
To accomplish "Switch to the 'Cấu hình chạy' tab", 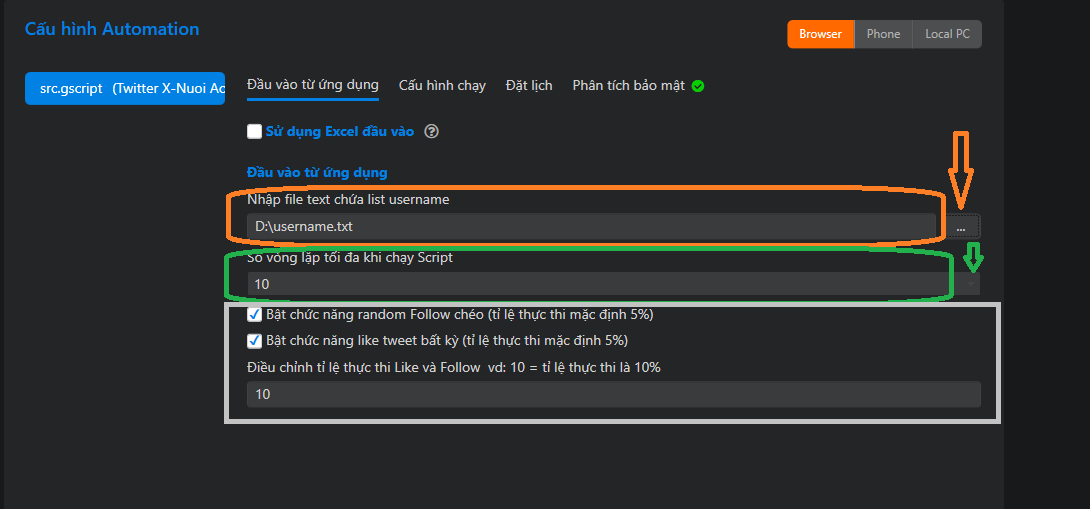I will (442, 85).
